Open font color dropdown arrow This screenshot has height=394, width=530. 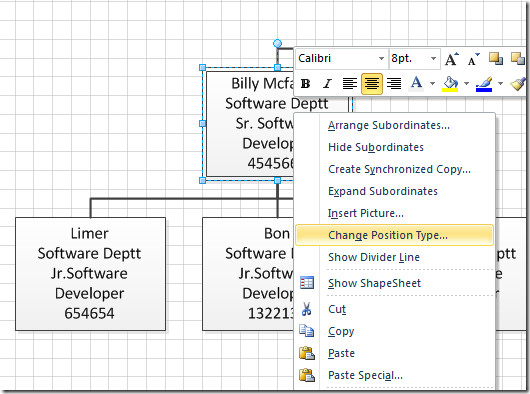[x=432, y=83]
